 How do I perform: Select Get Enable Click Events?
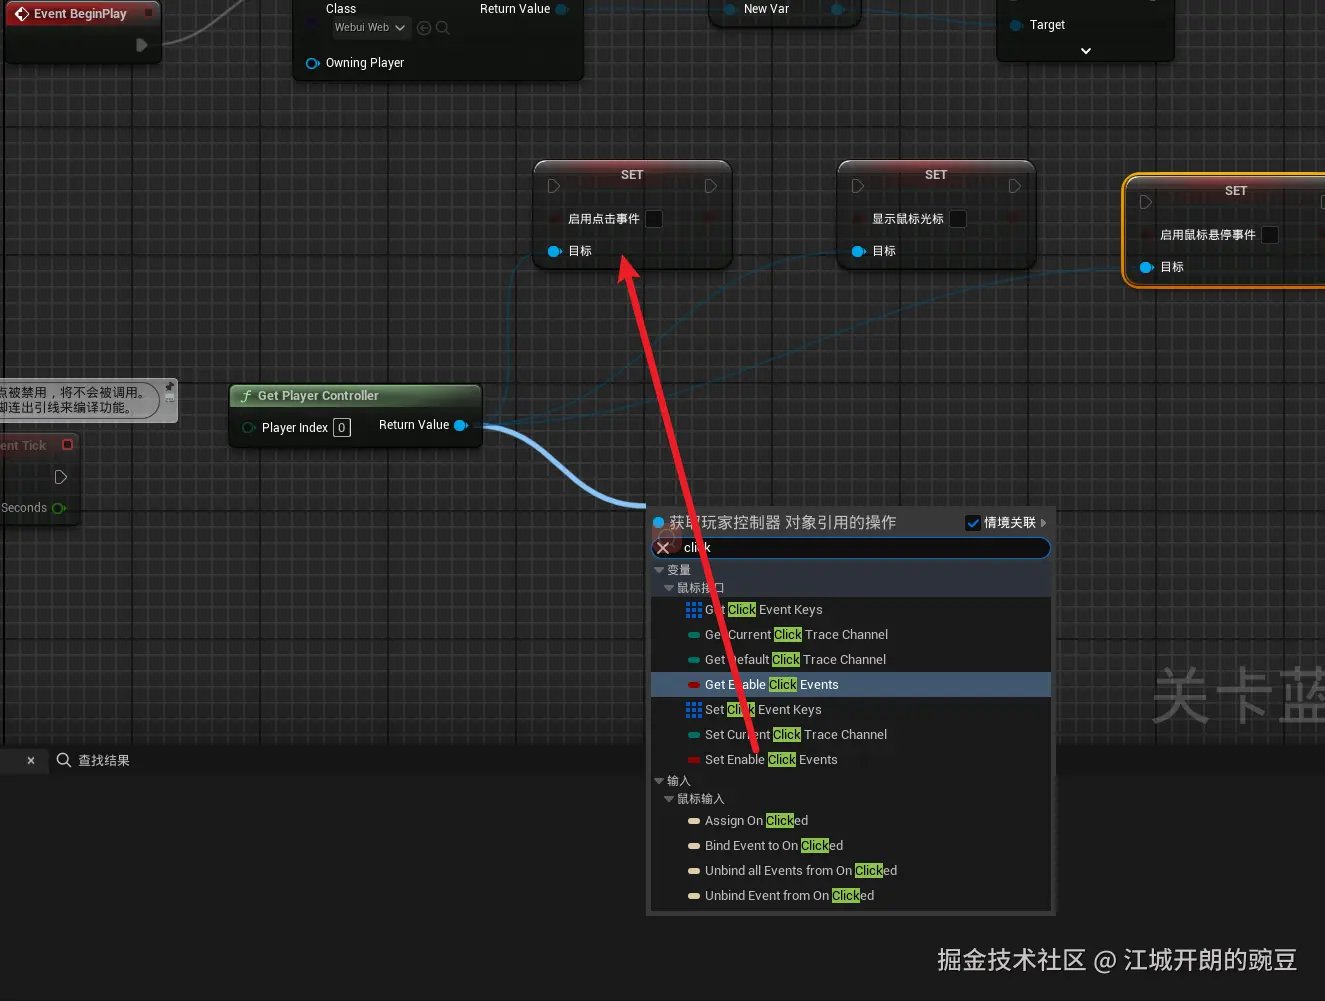click(851, 685)
